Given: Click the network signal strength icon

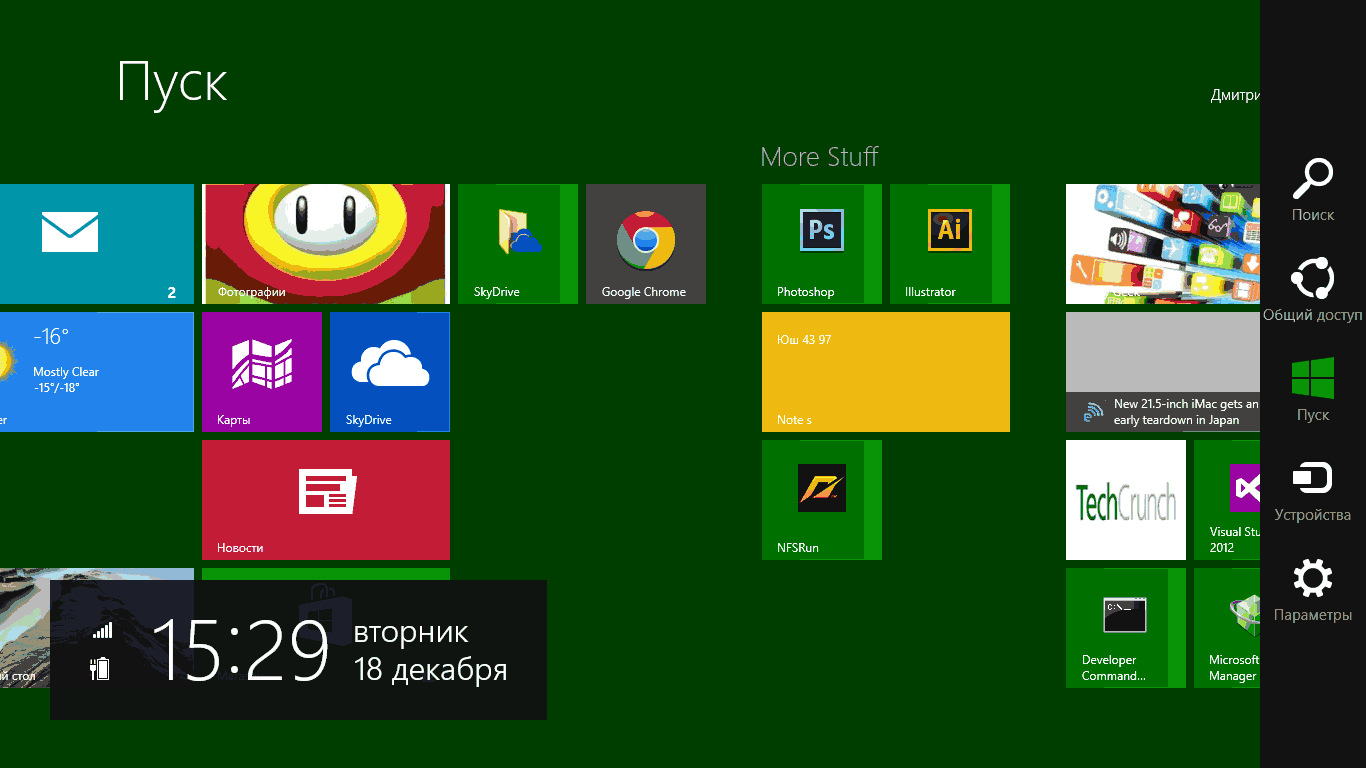Looking at the screenshot, I should 103,630.
